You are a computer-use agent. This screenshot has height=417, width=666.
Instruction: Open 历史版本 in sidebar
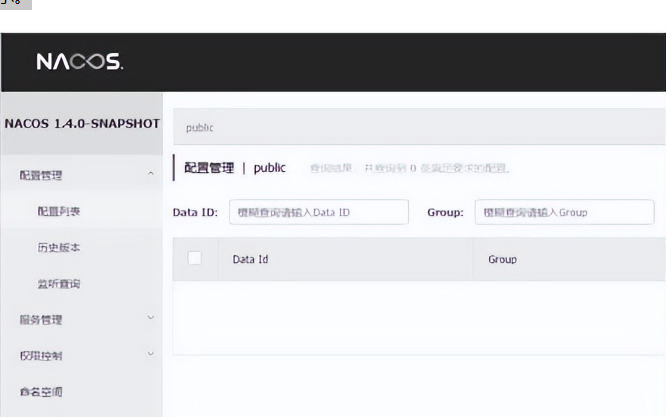click(59, 247)
